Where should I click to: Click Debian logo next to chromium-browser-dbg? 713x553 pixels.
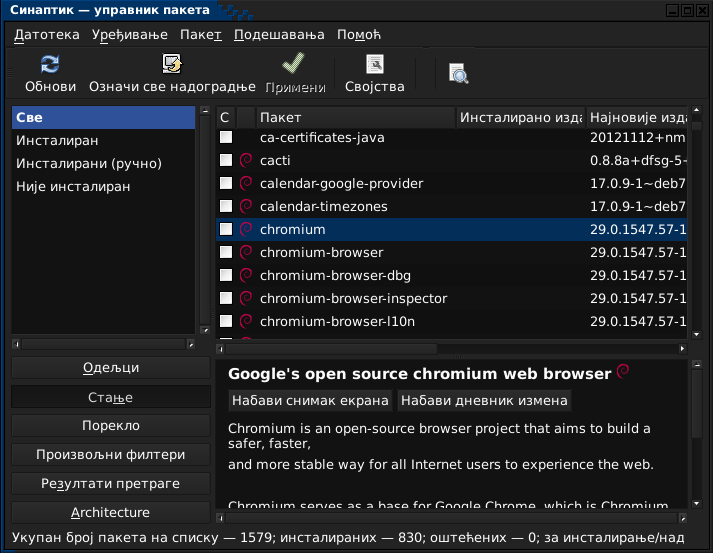[246, 275]
